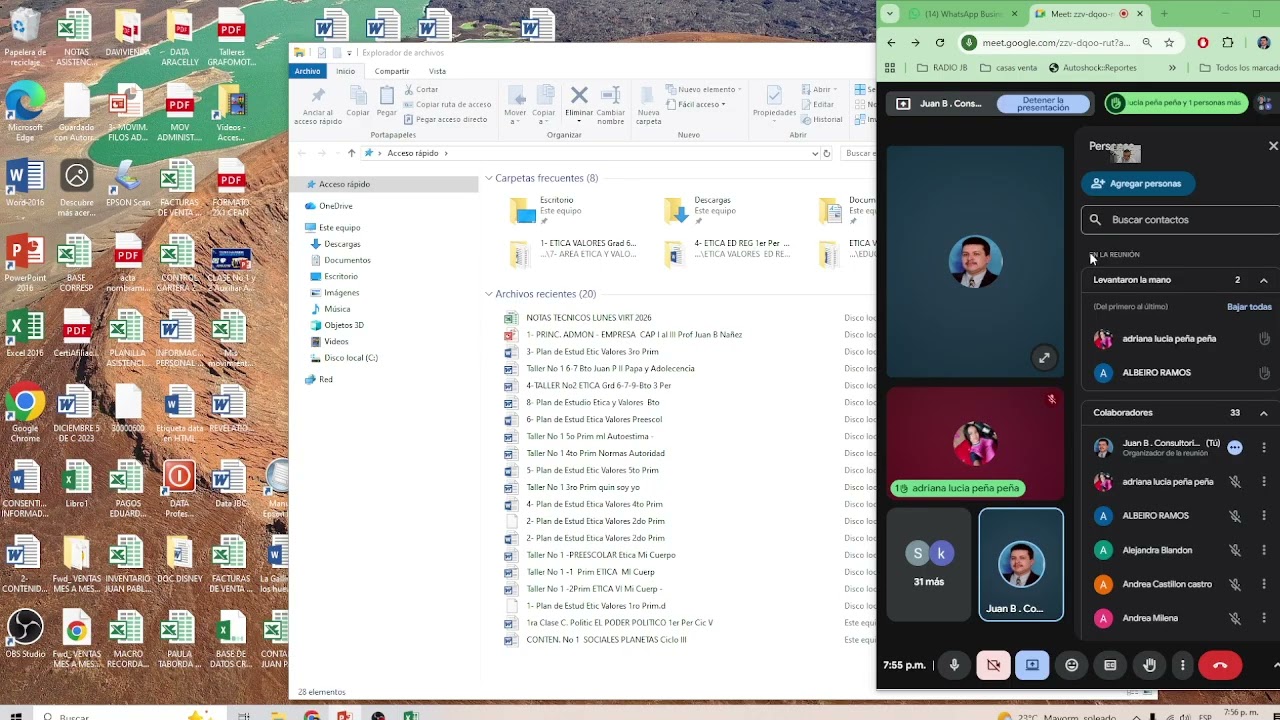Open the EPSON Scan desktop icon

(128, 183)
